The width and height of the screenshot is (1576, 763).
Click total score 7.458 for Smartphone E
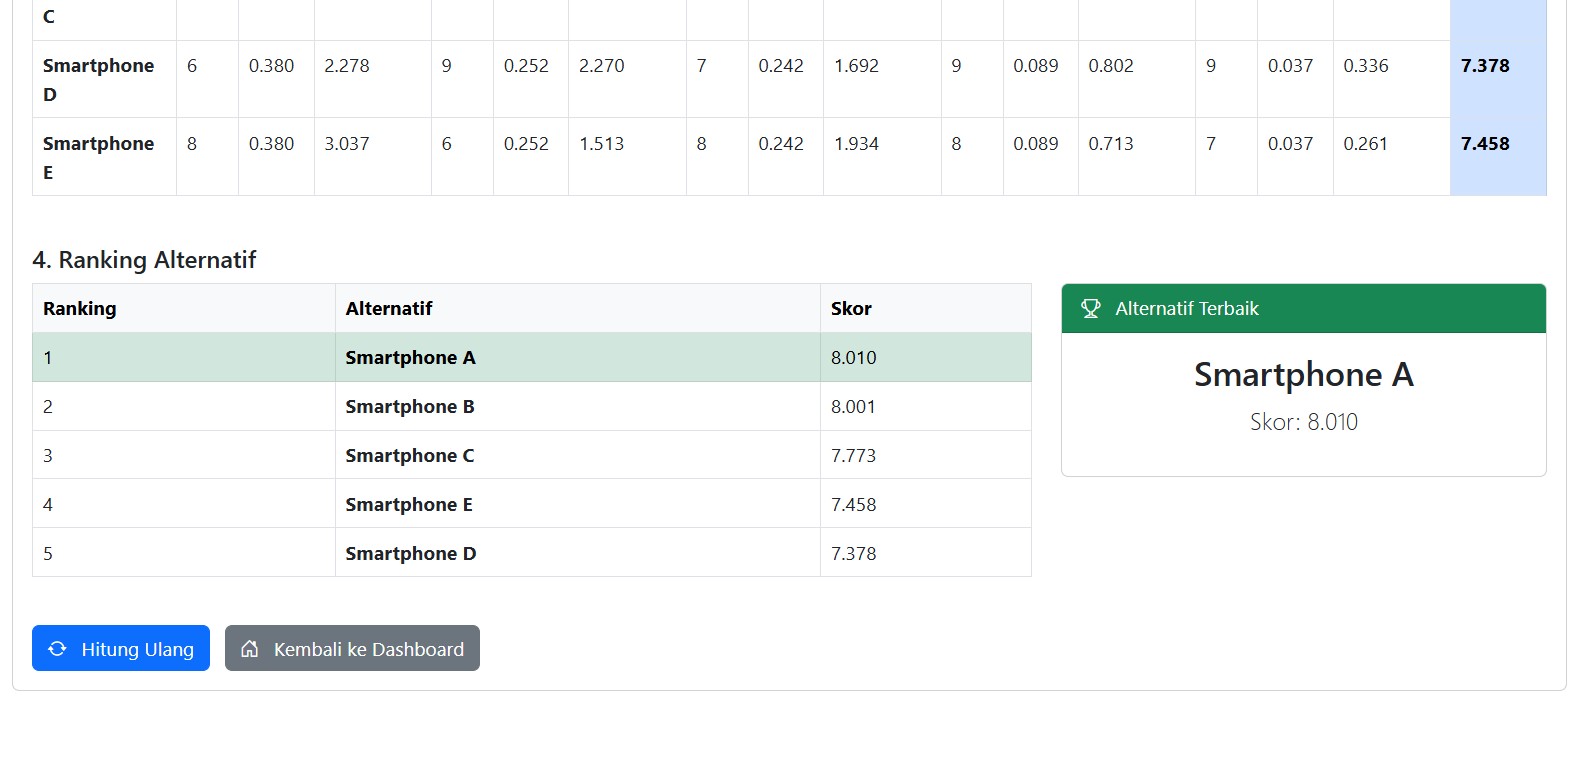tap(1485, 143)
